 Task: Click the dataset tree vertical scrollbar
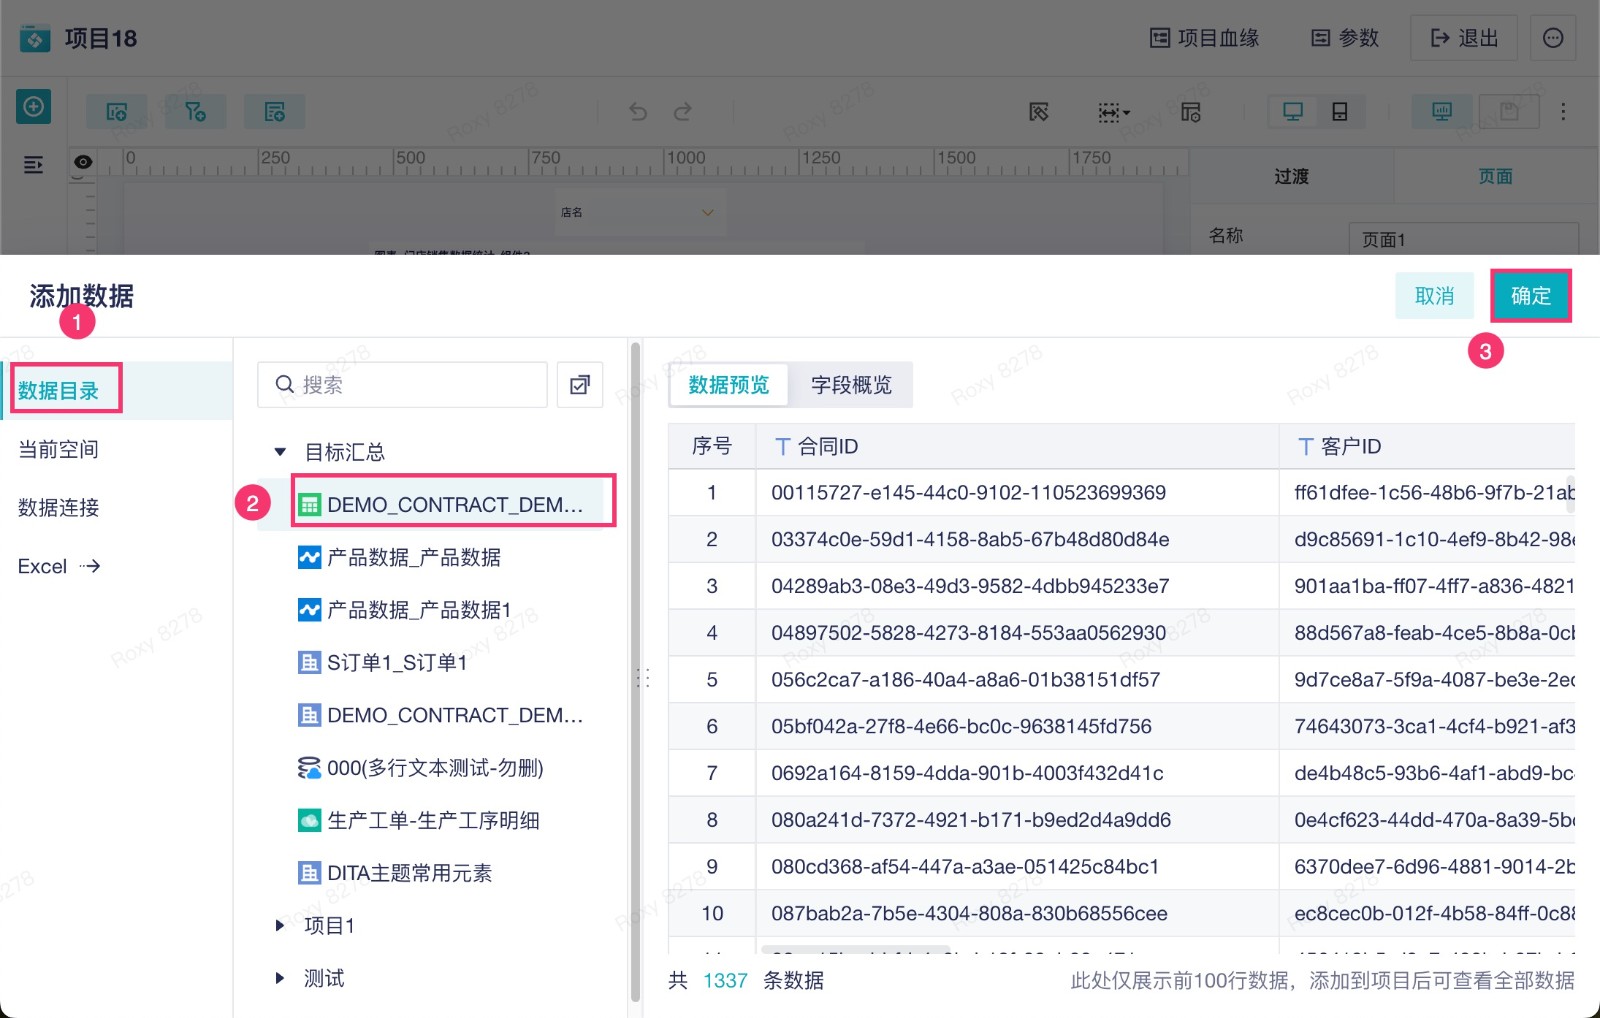pyautogui.click(x=635, y=672)
